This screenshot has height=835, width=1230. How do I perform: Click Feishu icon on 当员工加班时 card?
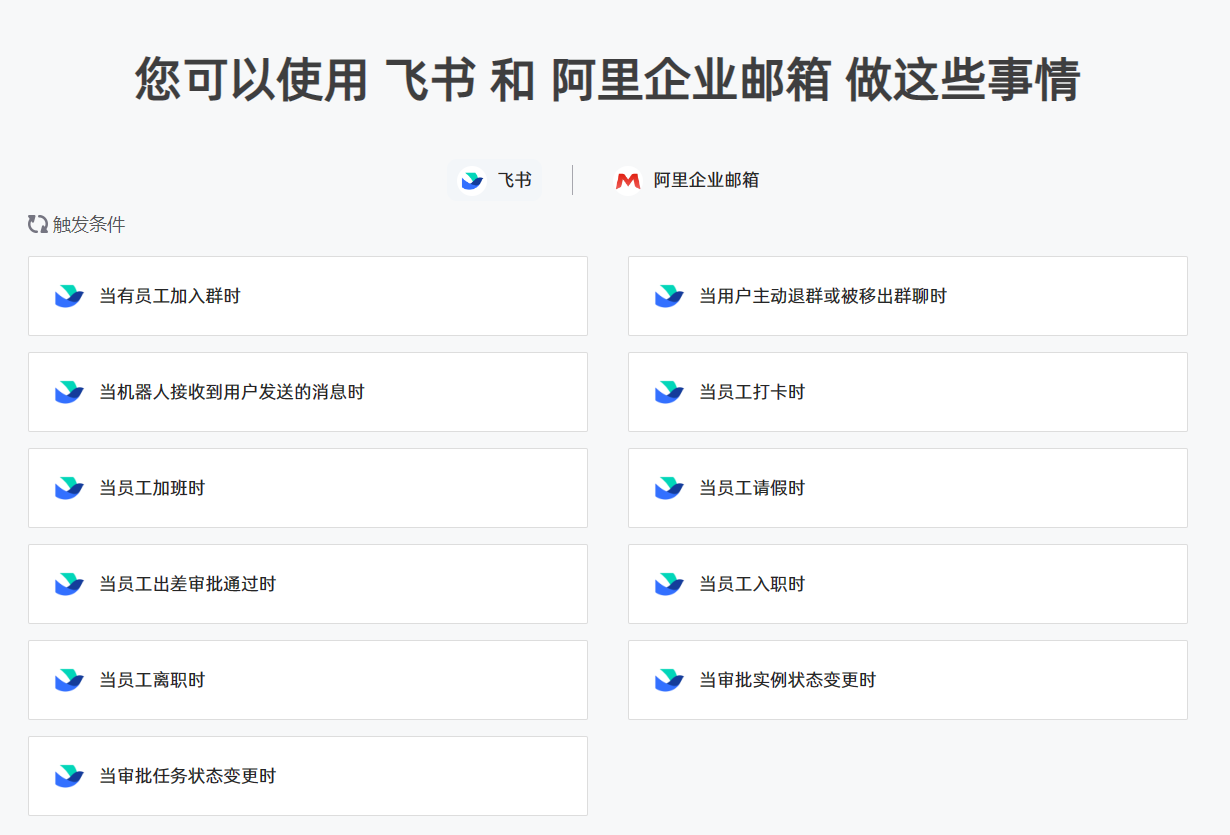69,488
